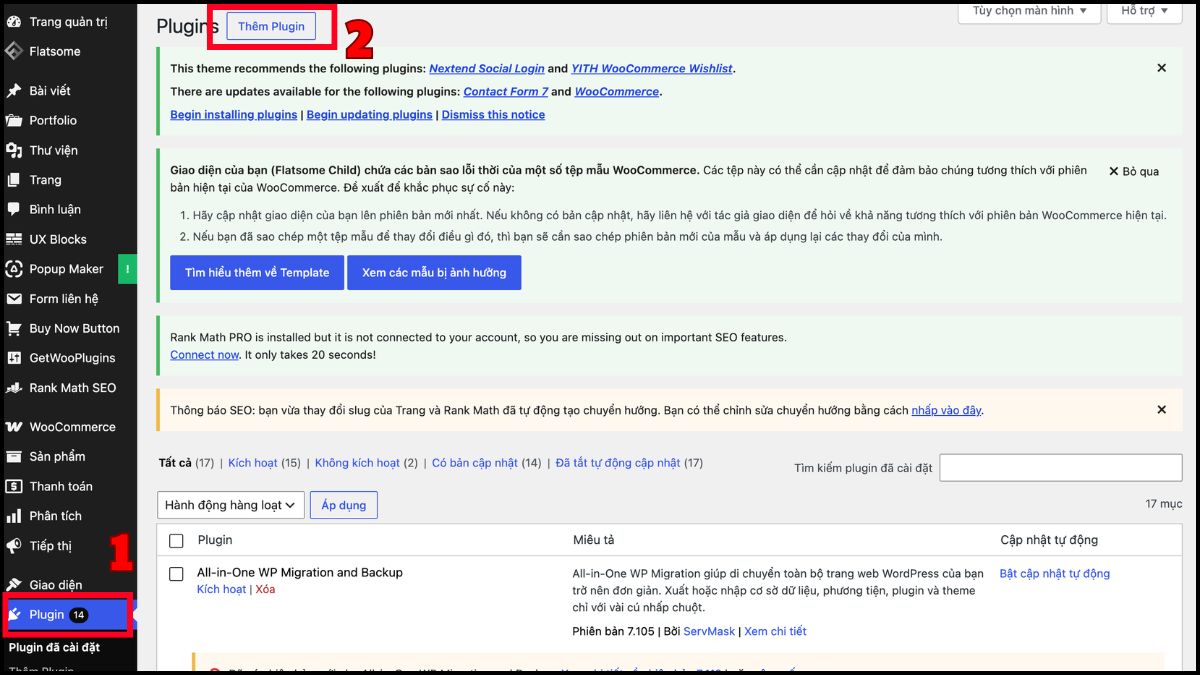This screenshot has width=1200, height=675.
Task: Click the WooCommerce logo icon
Action: pyautogui.click(x=14, y=427)
